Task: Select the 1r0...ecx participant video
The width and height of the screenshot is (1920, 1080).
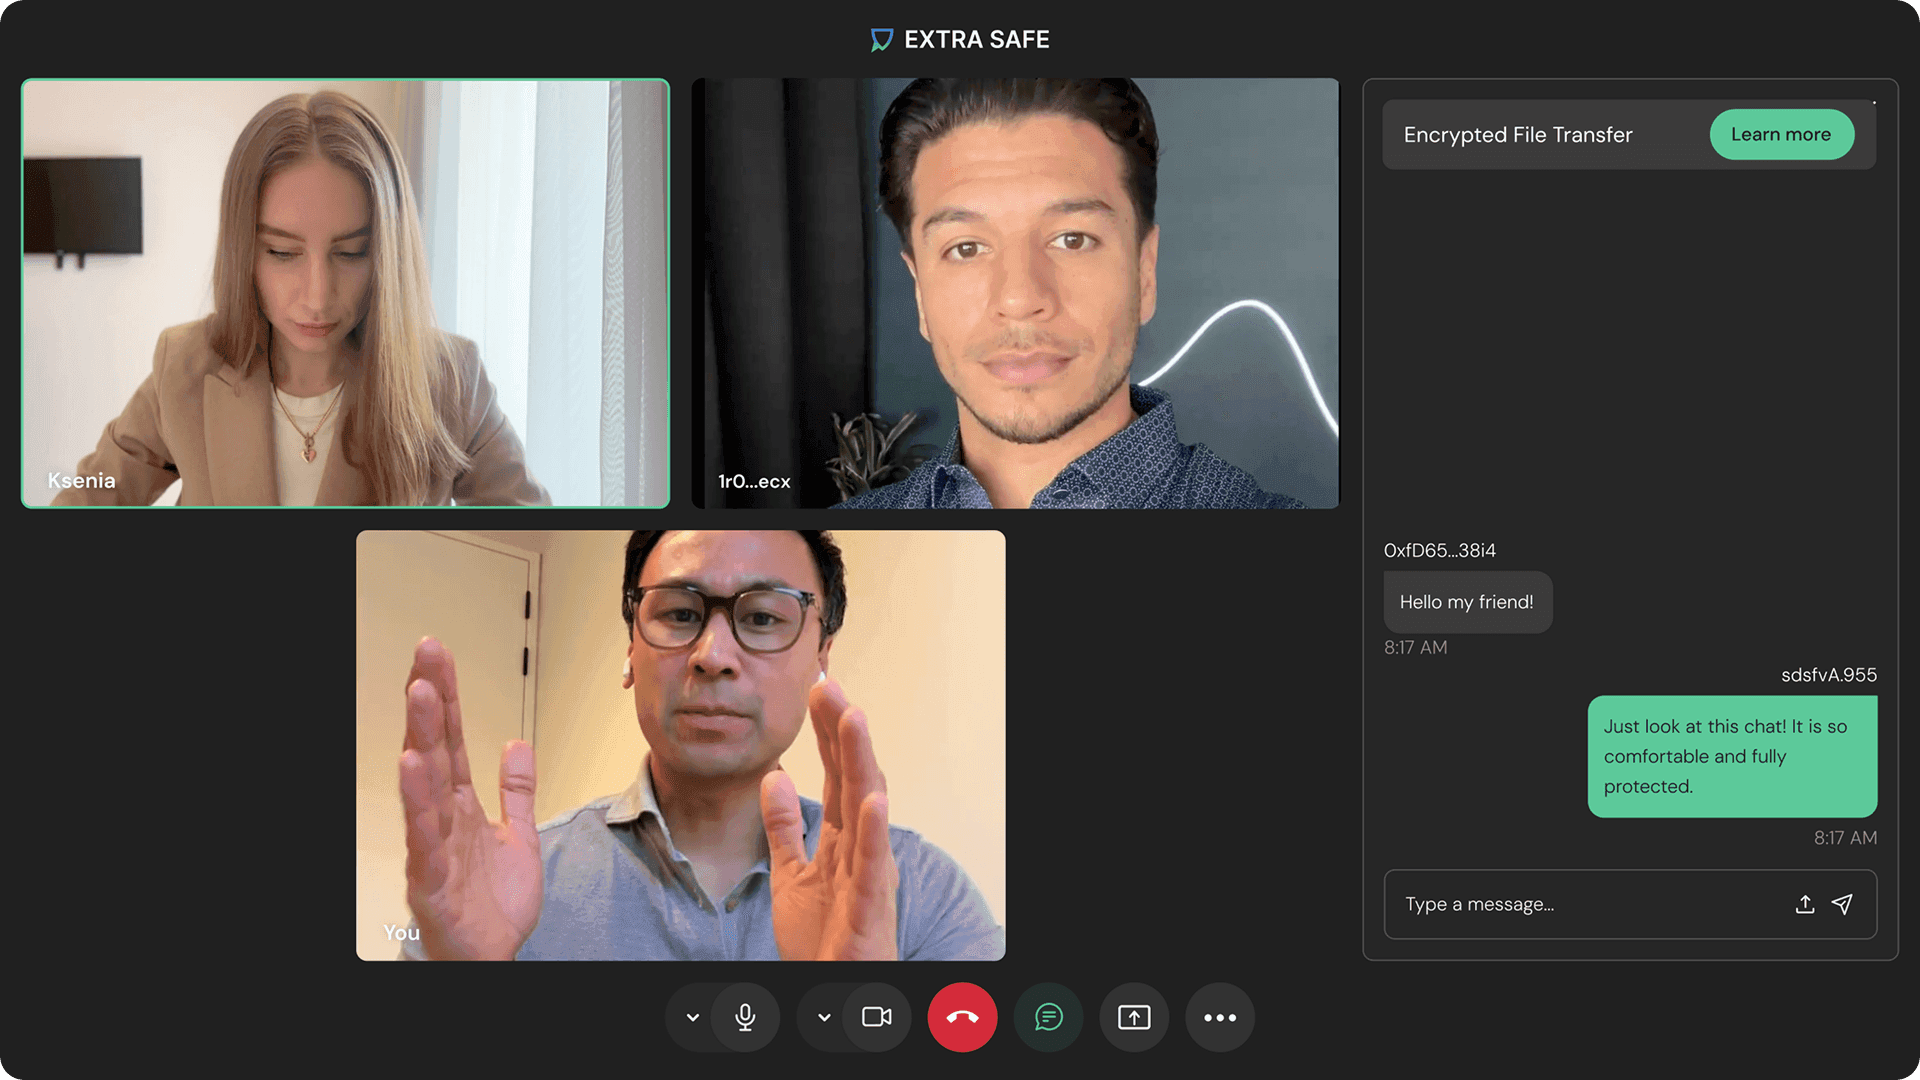Action: pyautogui.click(x=1015, y=293)
